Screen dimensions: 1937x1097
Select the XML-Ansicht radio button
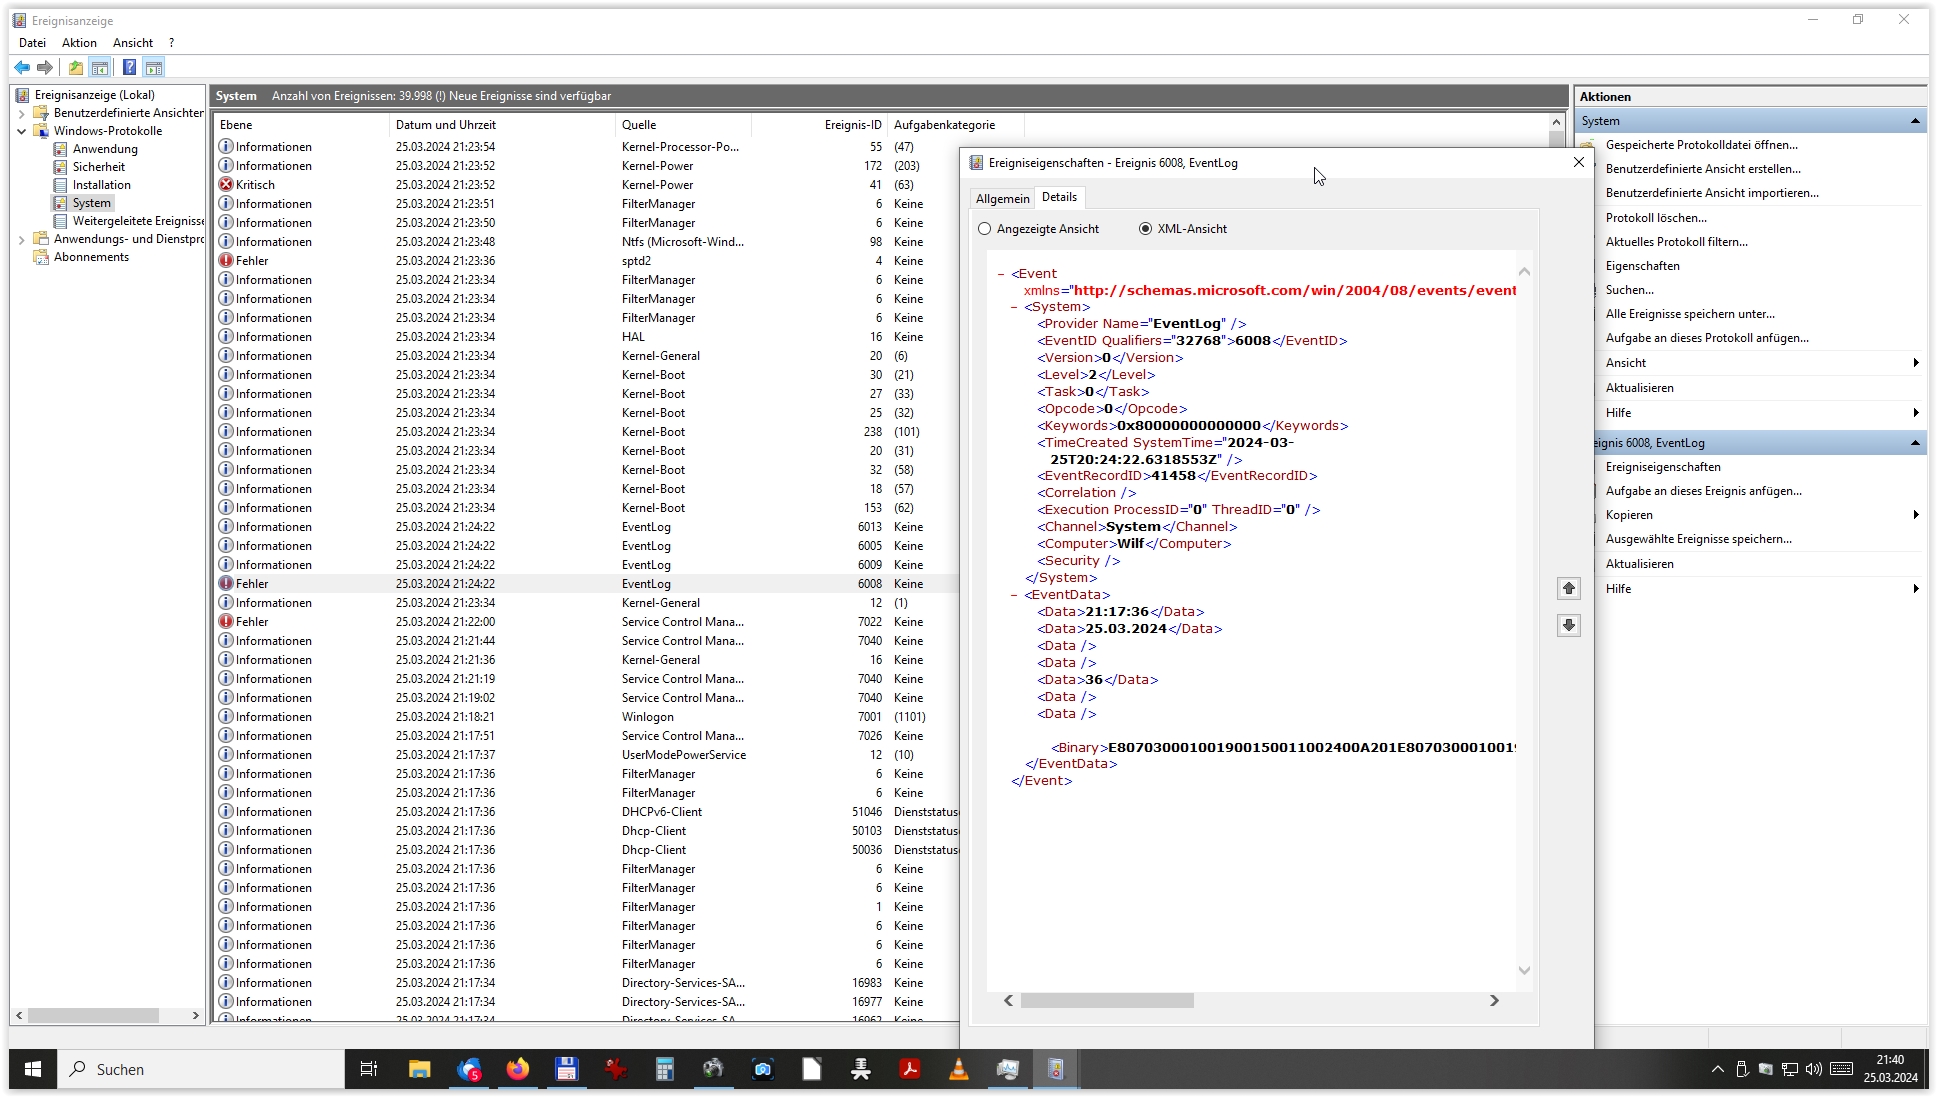[x=1145, y=229]
